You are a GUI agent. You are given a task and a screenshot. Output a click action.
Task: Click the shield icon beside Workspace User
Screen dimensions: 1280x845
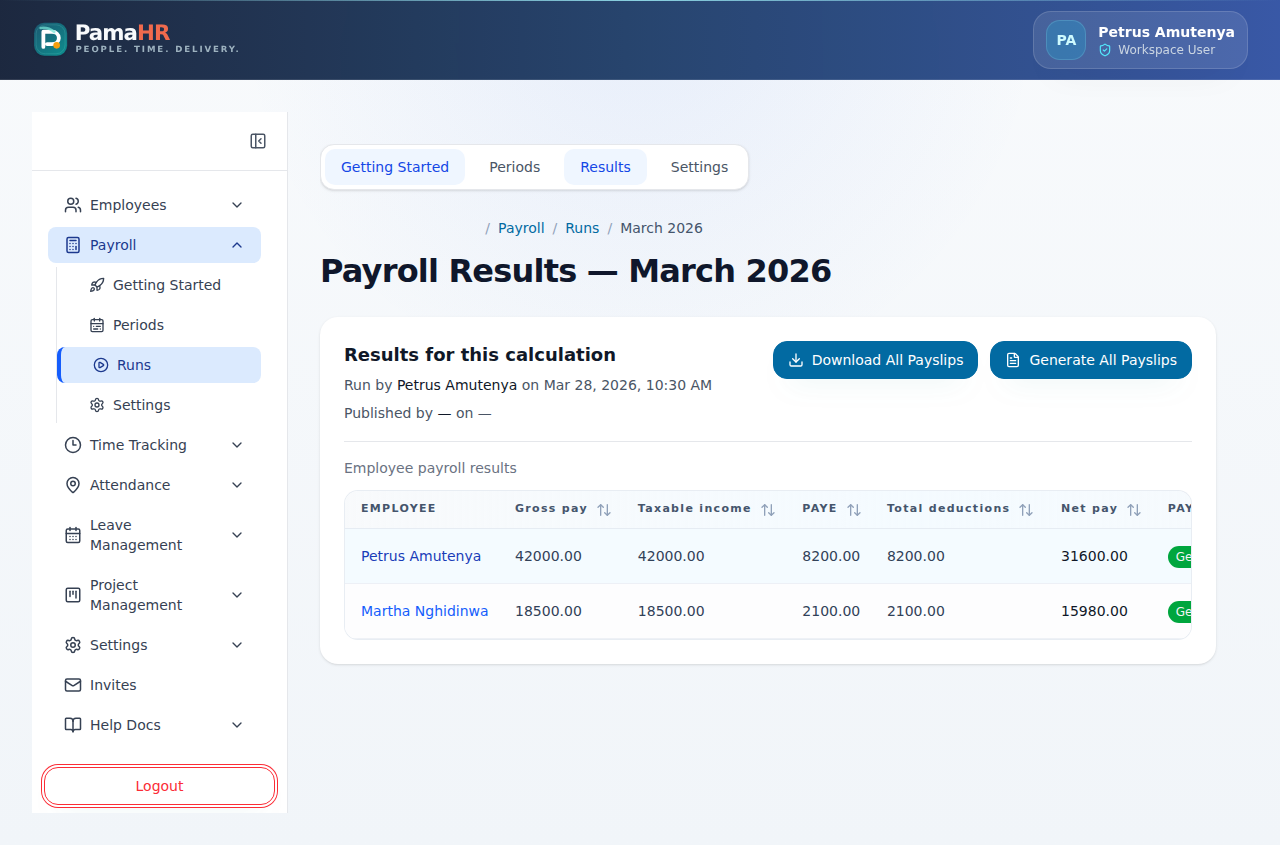[x=1105, y=50]
